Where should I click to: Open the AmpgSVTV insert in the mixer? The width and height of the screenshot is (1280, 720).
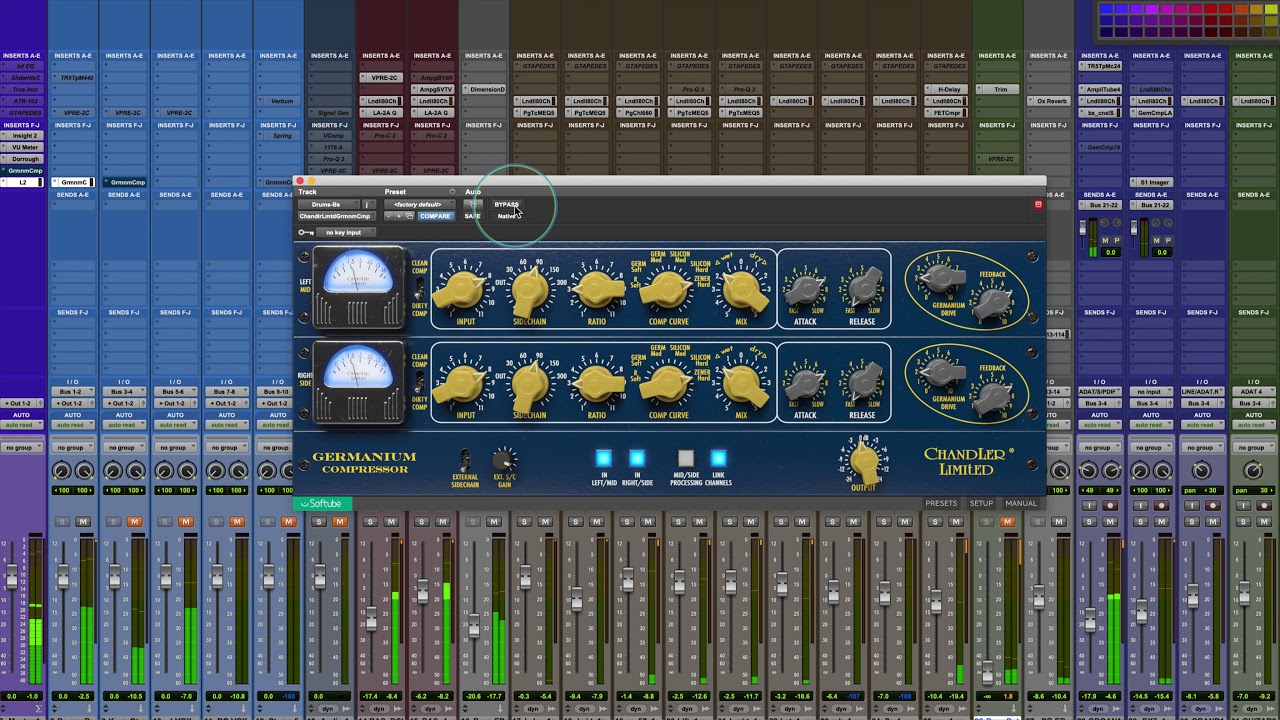432,89
